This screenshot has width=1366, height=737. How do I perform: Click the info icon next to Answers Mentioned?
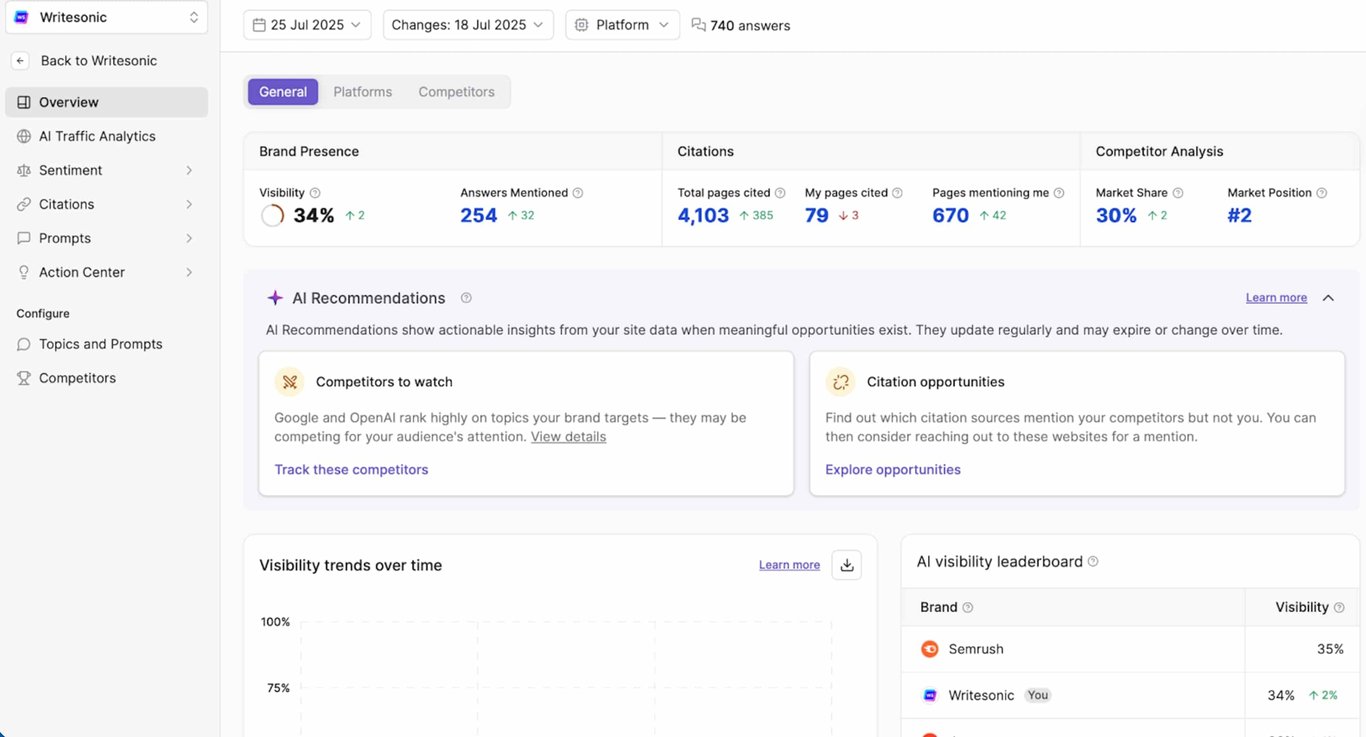pos(578,193)
